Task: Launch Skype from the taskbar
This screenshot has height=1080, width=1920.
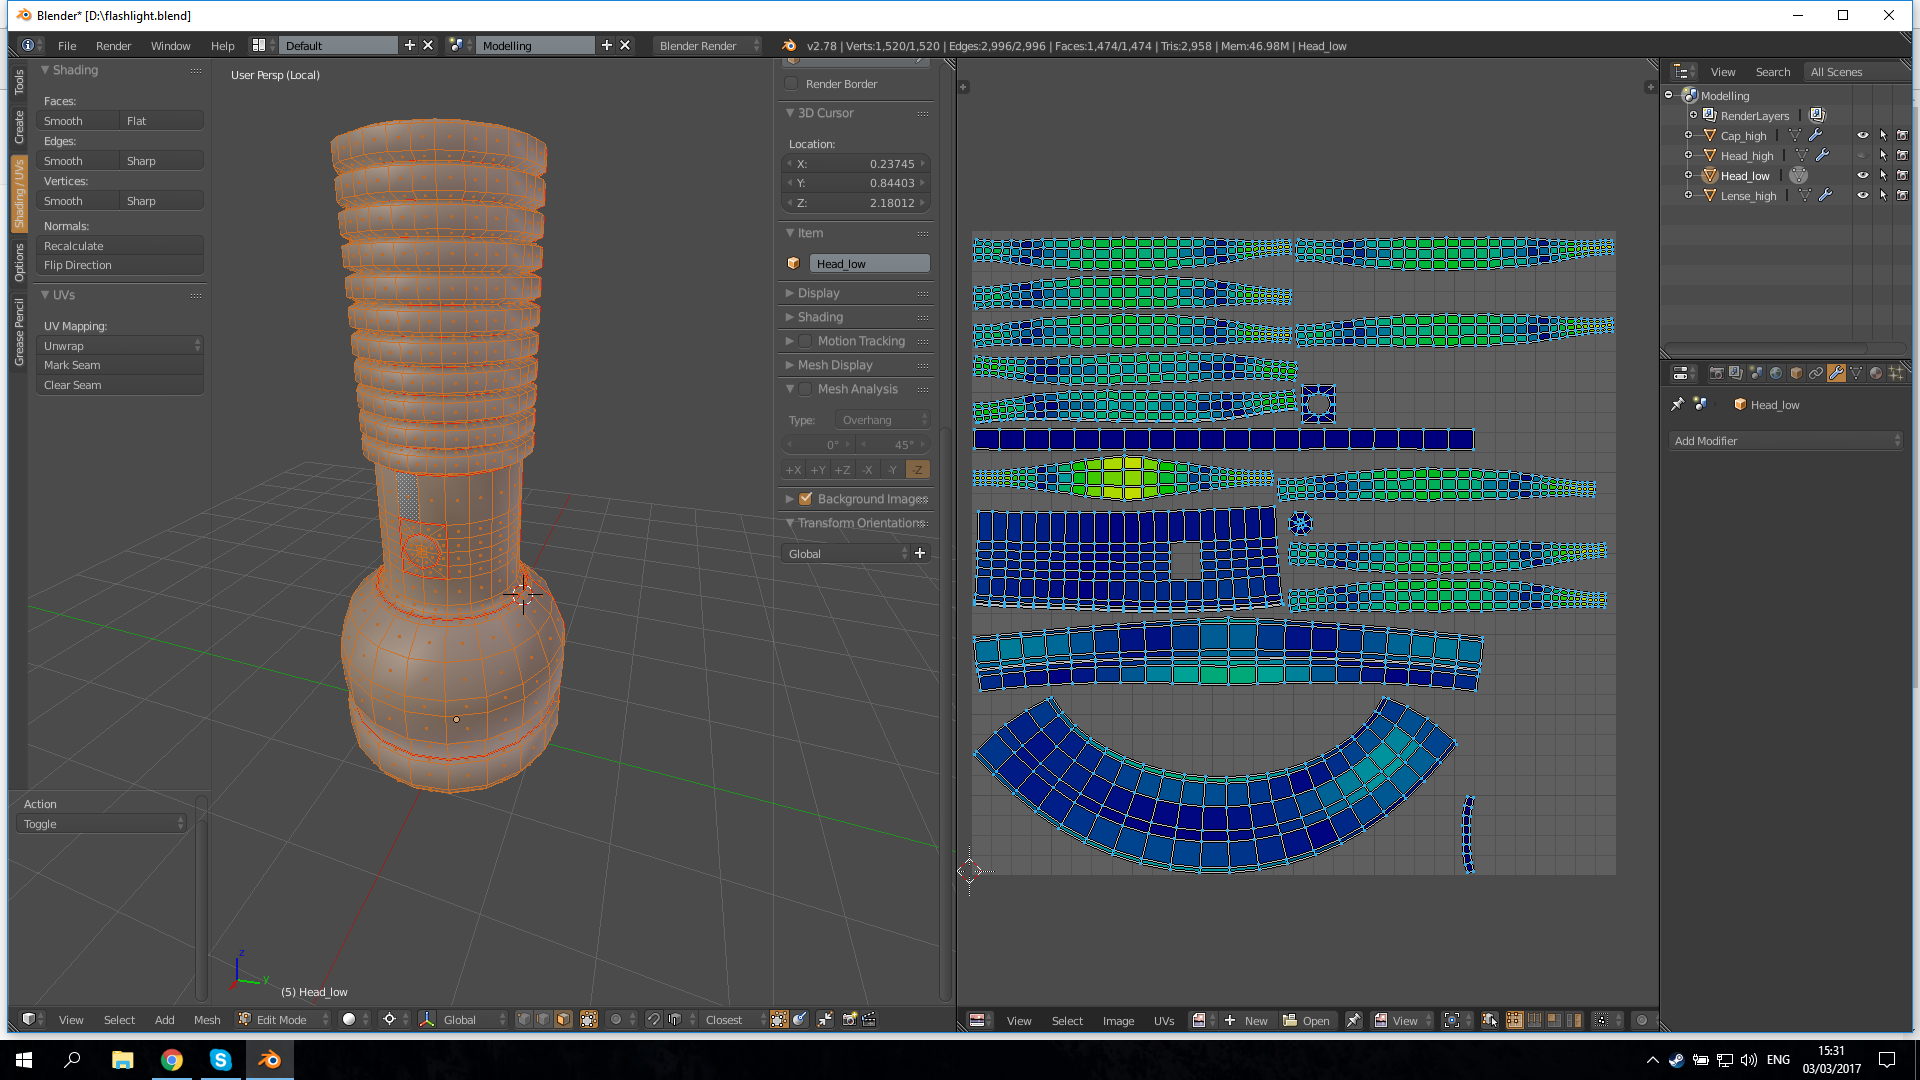Action: coord(220,1060)
